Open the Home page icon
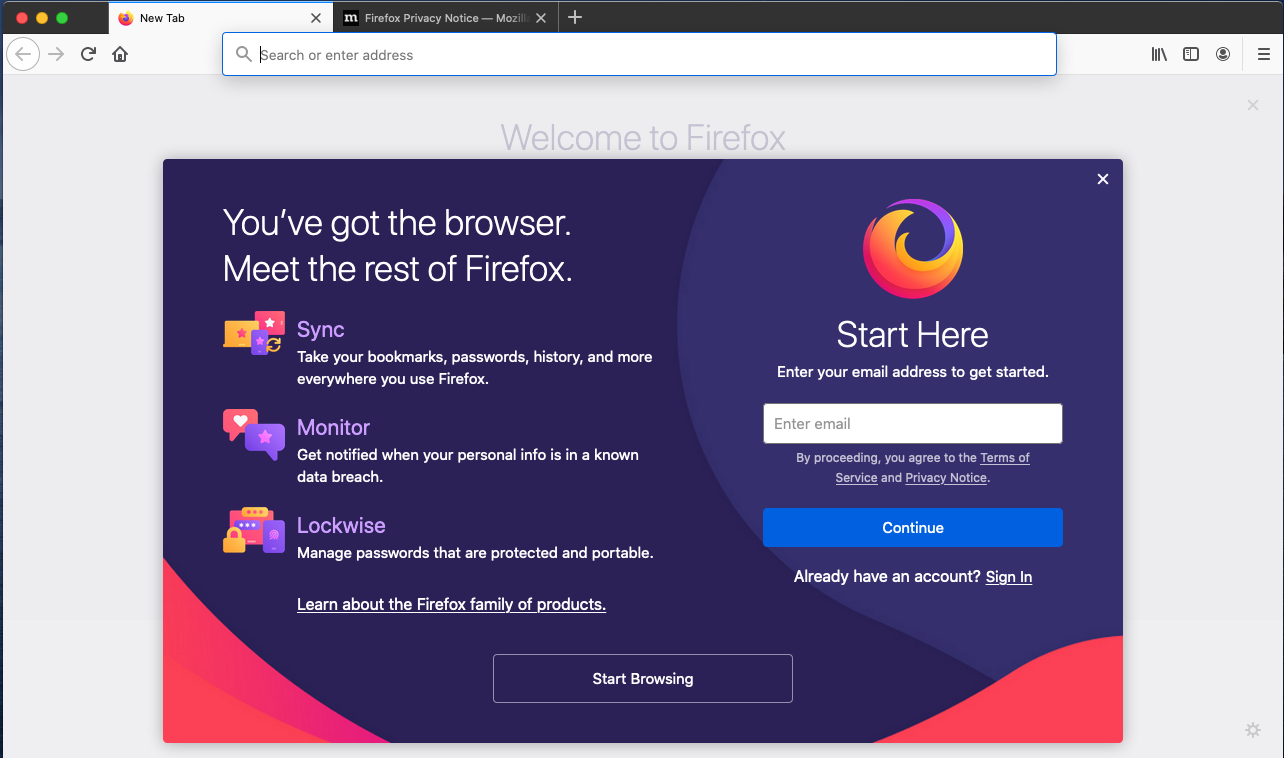1284x758 pixels. (x=120, y=54)
